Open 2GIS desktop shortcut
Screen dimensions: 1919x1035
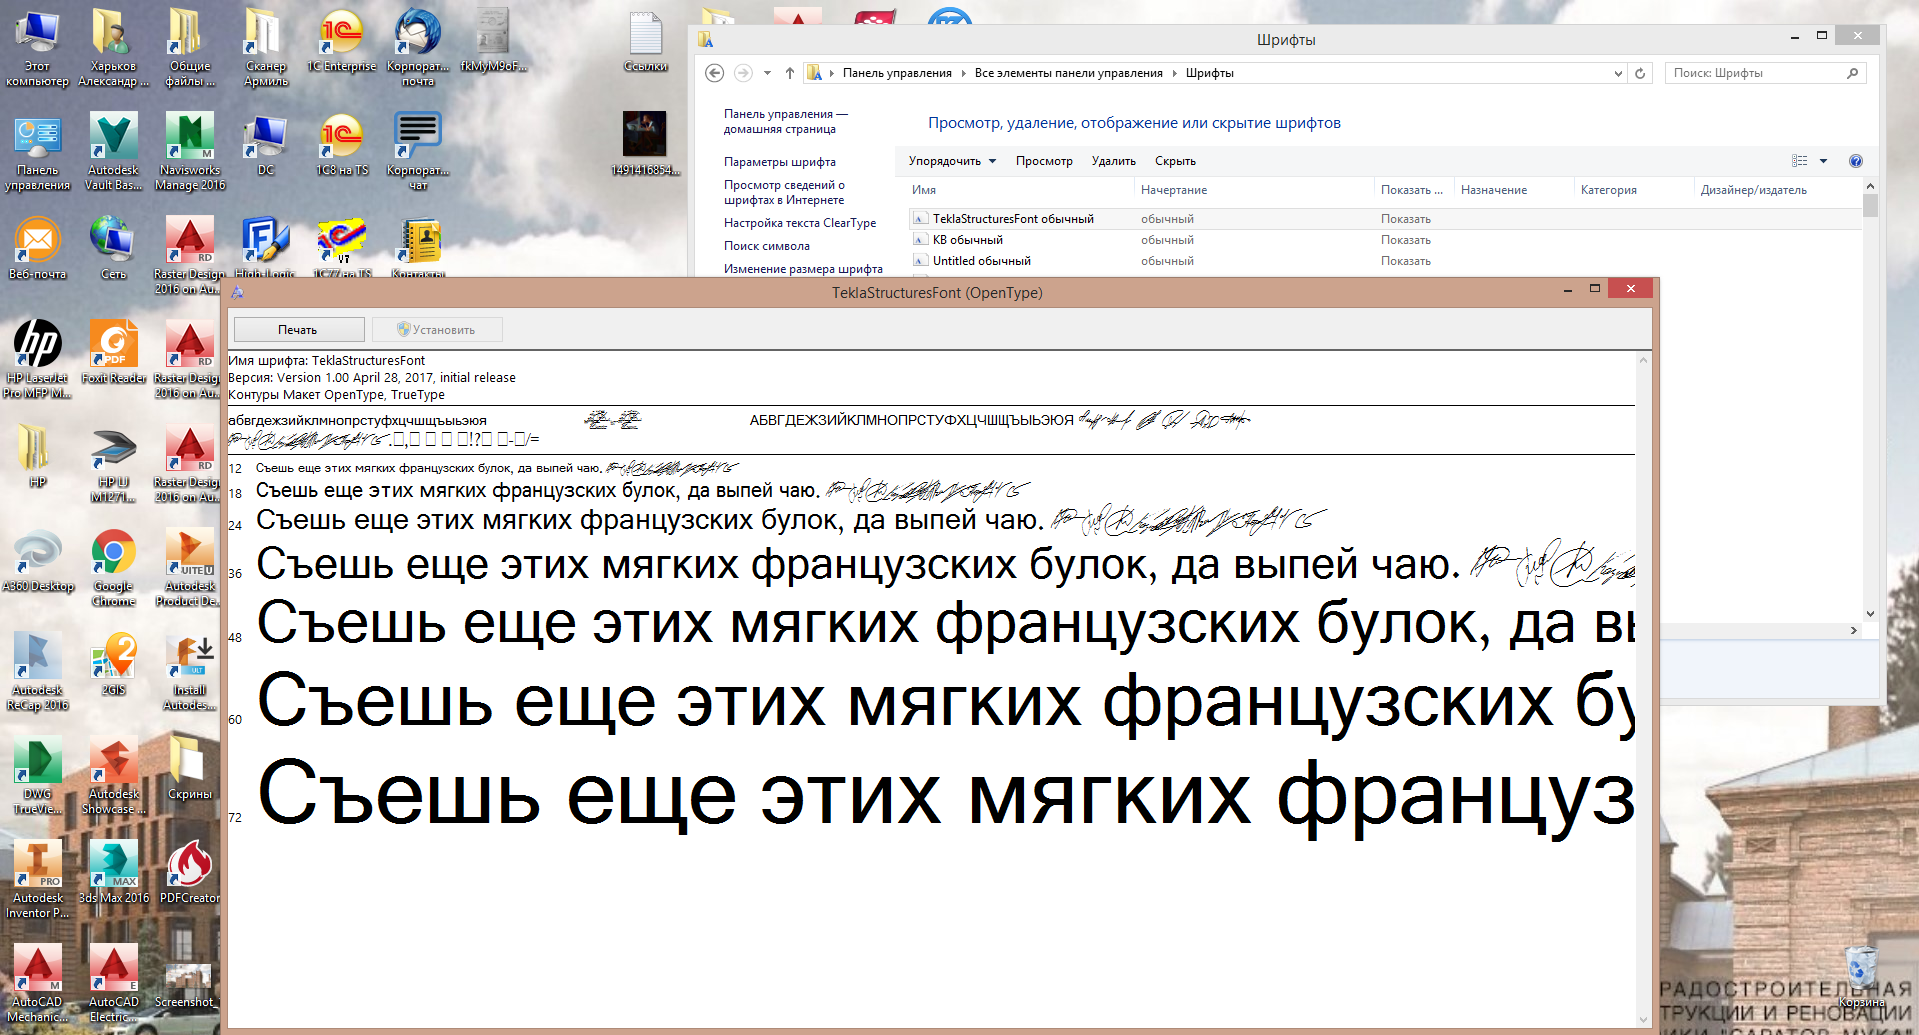click(113, 664)
